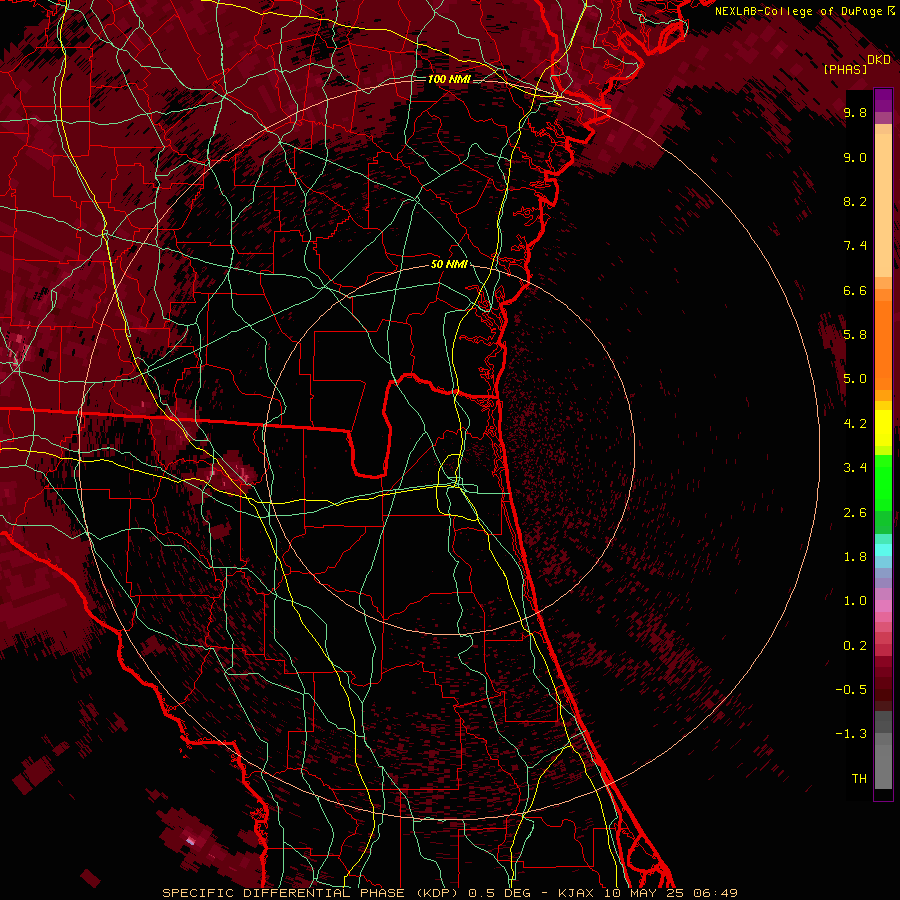Click the cyan segment of the color bar

click(x=883, y=549)
